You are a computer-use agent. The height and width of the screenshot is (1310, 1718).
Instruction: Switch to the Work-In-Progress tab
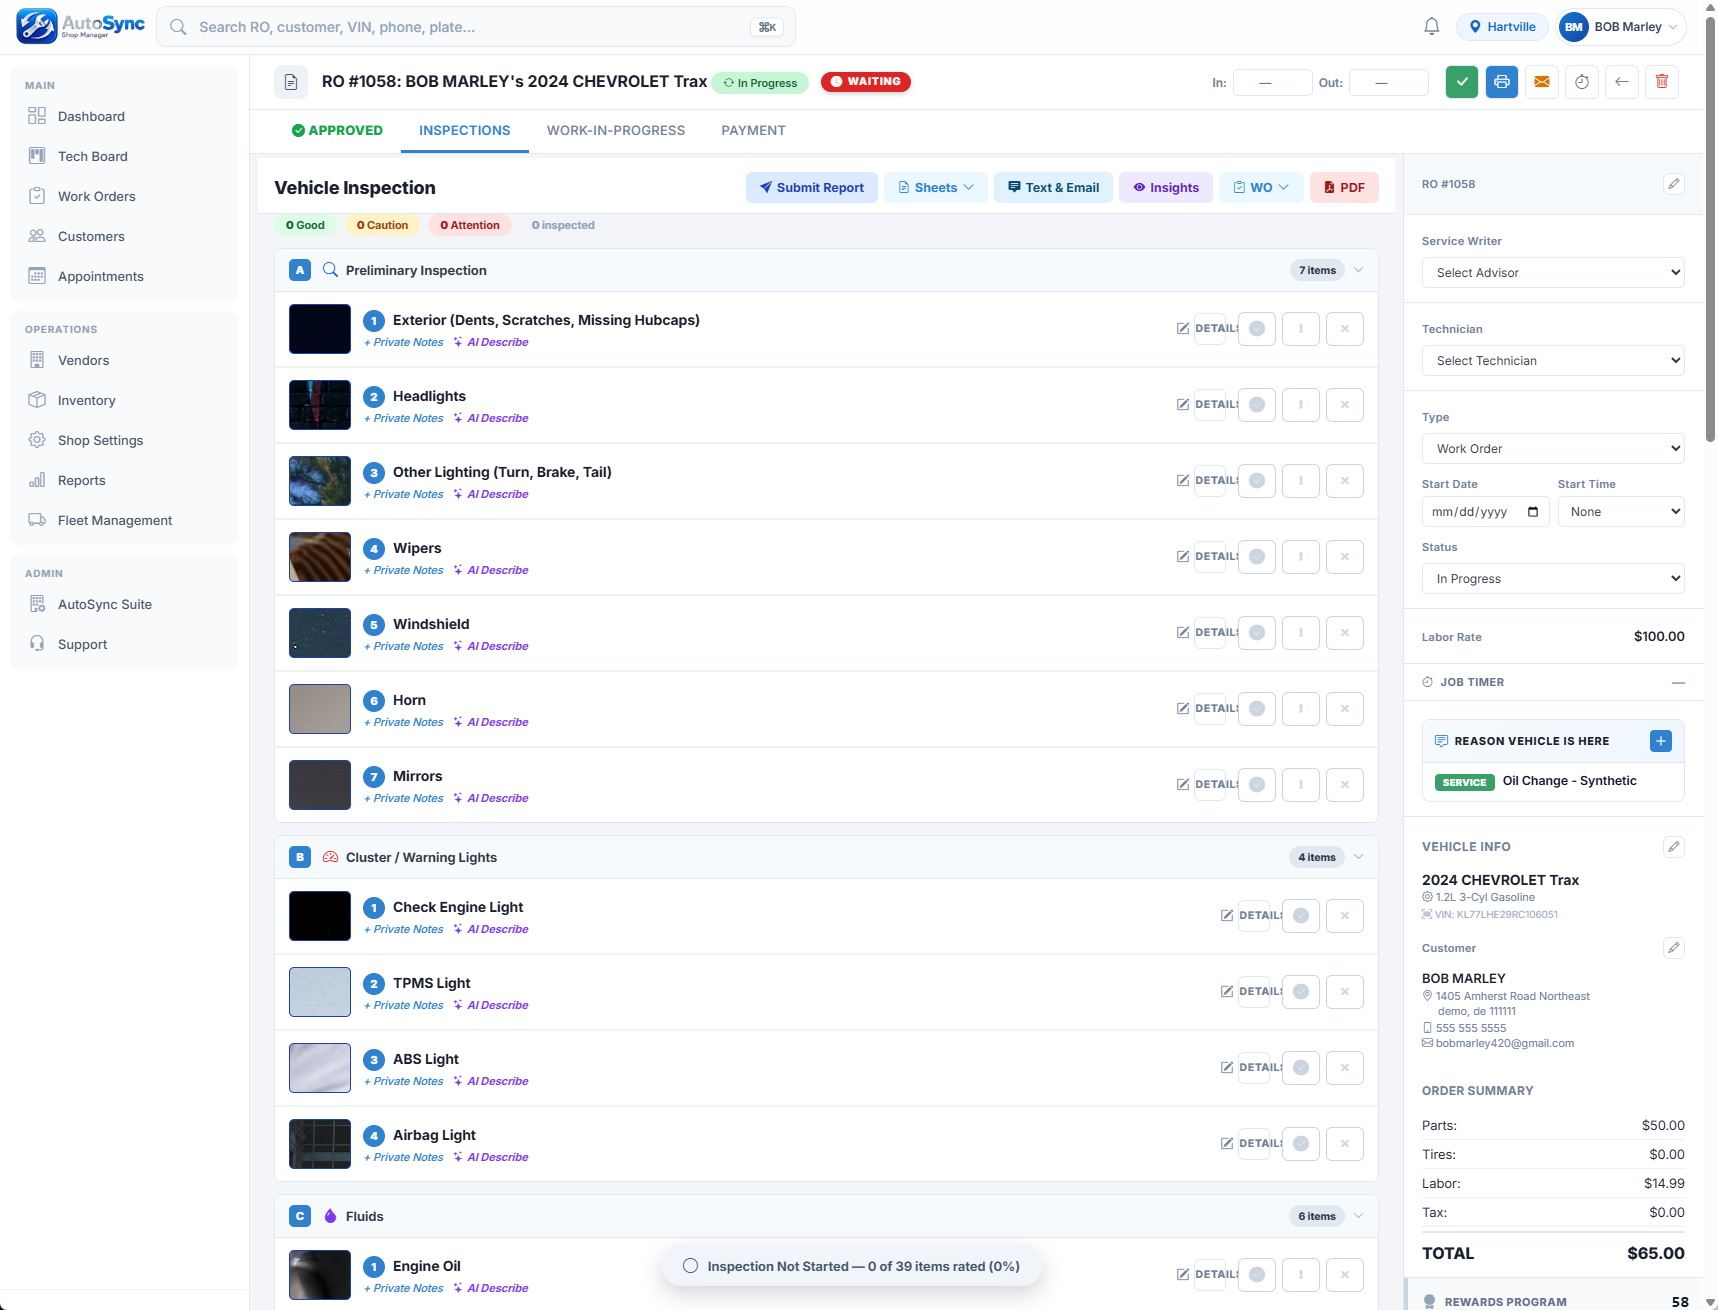[x=616, y=131]
